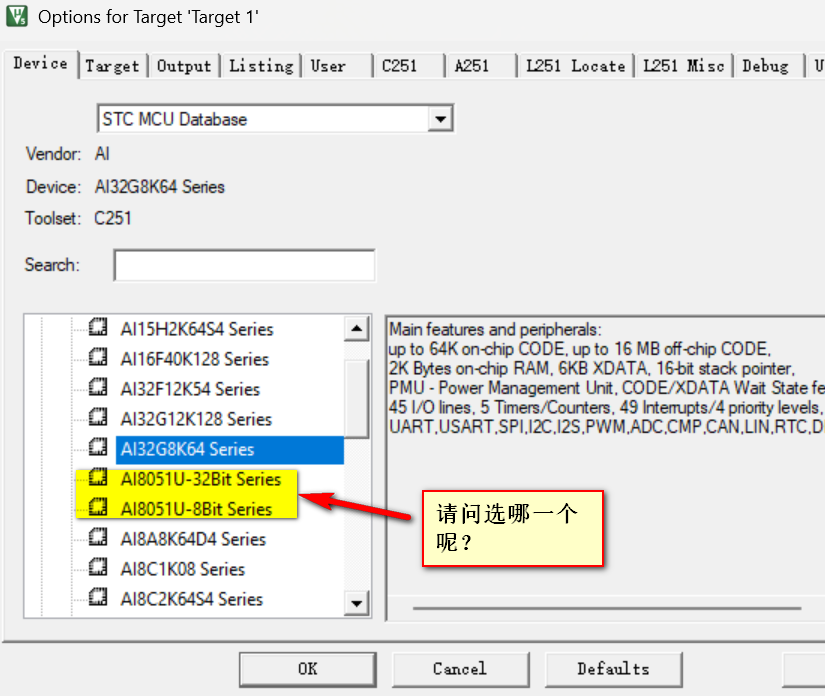This screenshot has height=696, width=825.
Task: Click the chip icon beside AI32G12K128 Series
Action: tap(98, 418)
